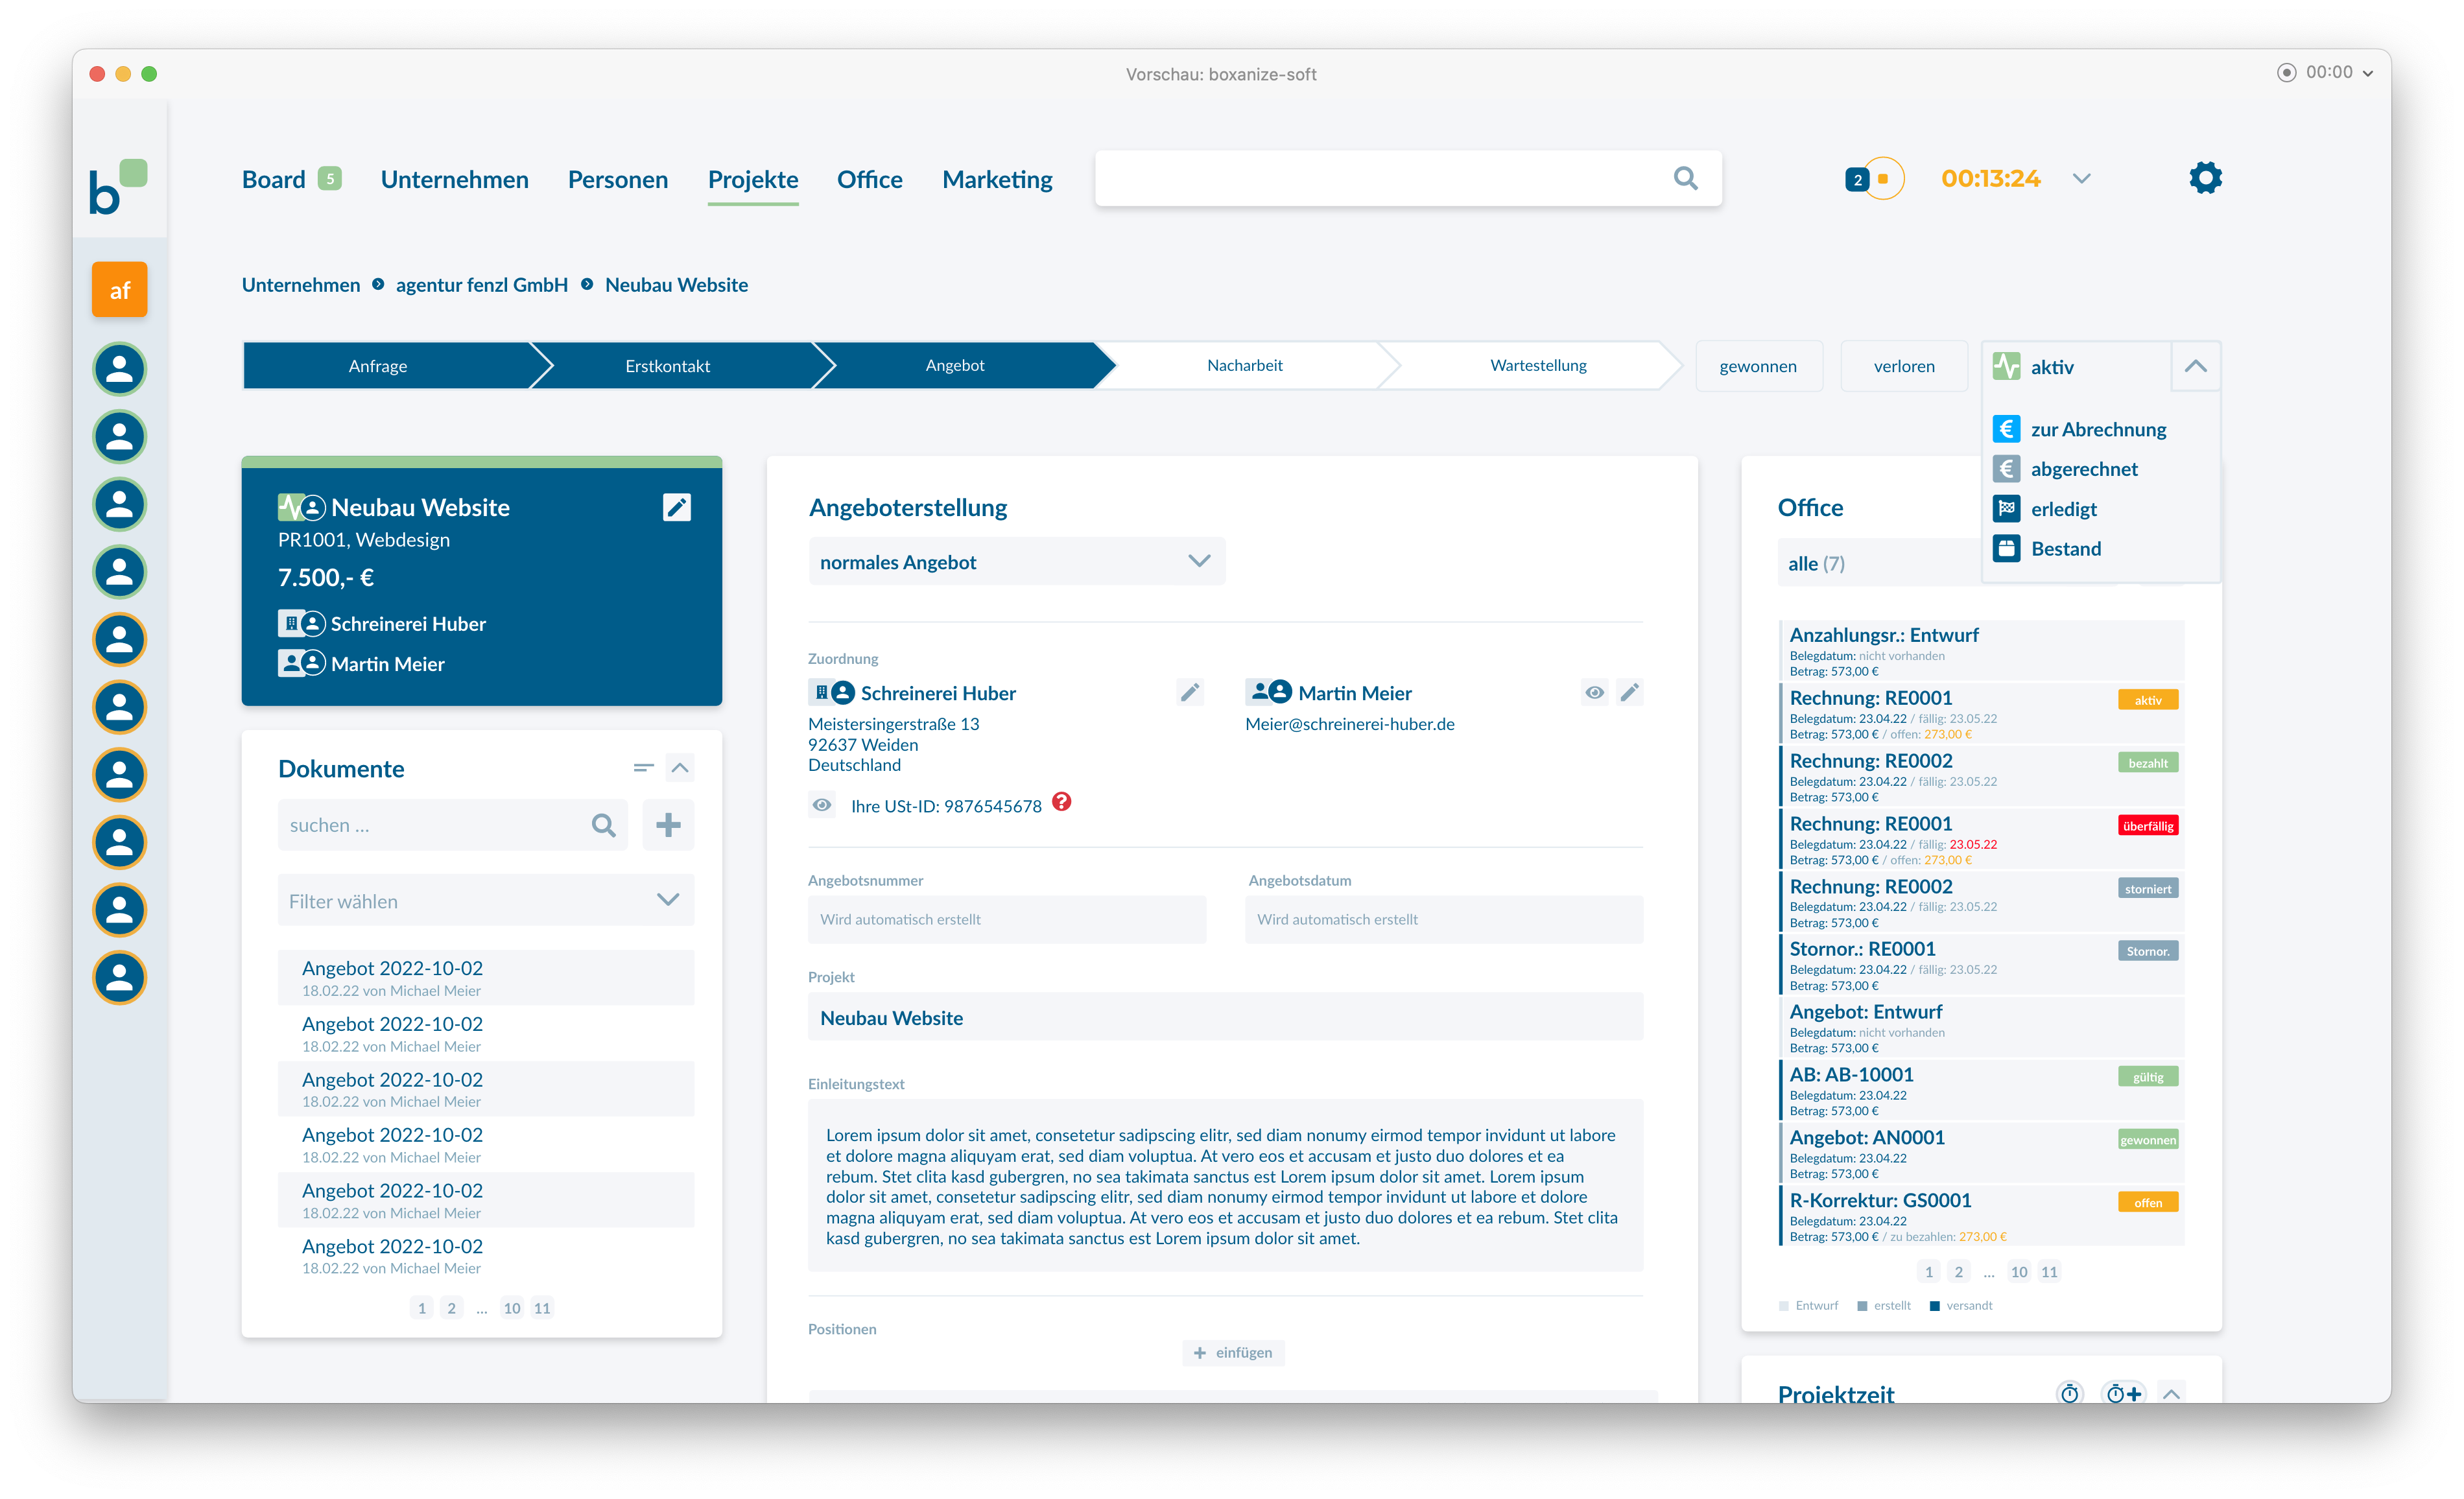Image resolution: width=2464 pixels, height=1499 pixels.
Task: Collapse the 'aktiv' status dropdown
Action: pos(2196,367)
